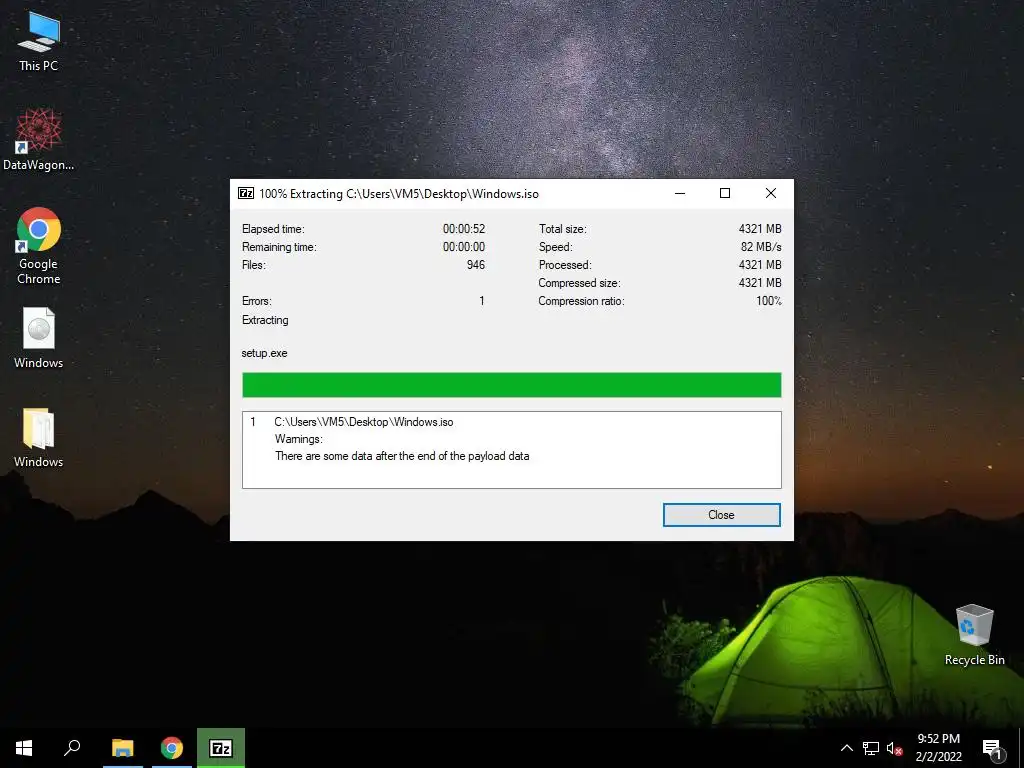
Task: Click the Files count 946
Action: [476, 264]
